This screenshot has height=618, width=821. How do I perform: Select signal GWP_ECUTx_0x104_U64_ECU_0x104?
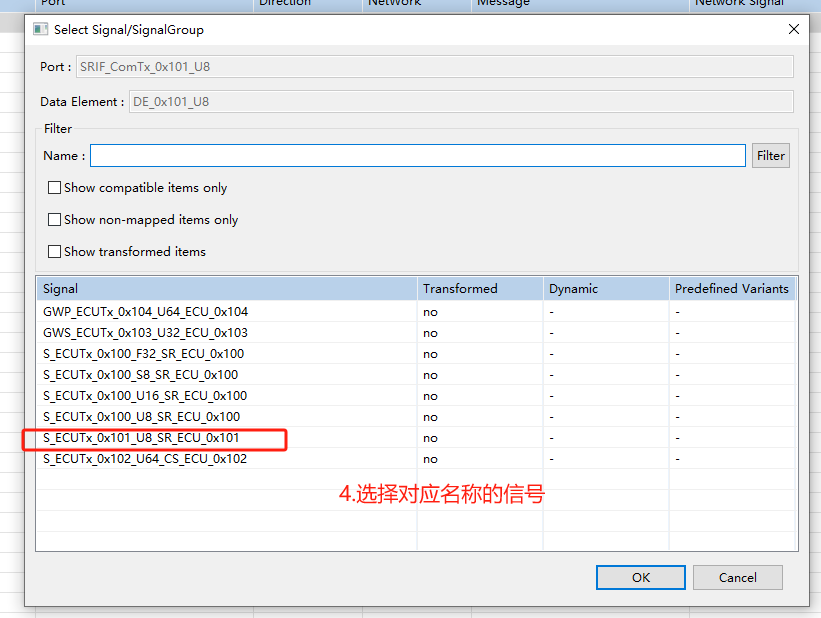(x=145, y=312)
